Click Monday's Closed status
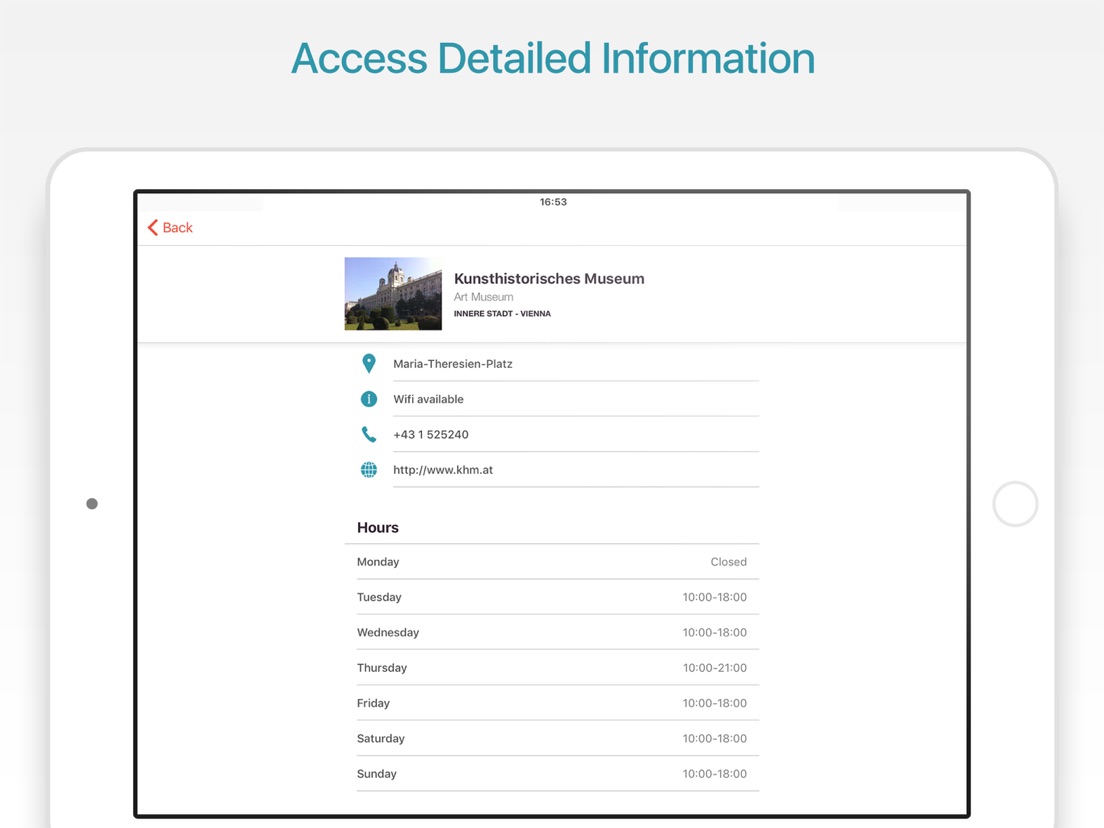The image size is (1104, 828). [729, 562]
